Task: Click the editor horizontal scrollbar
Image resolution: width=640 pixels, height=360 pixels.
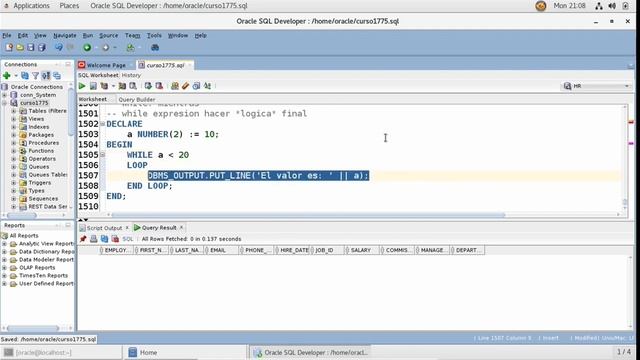Action: (308, 215)
